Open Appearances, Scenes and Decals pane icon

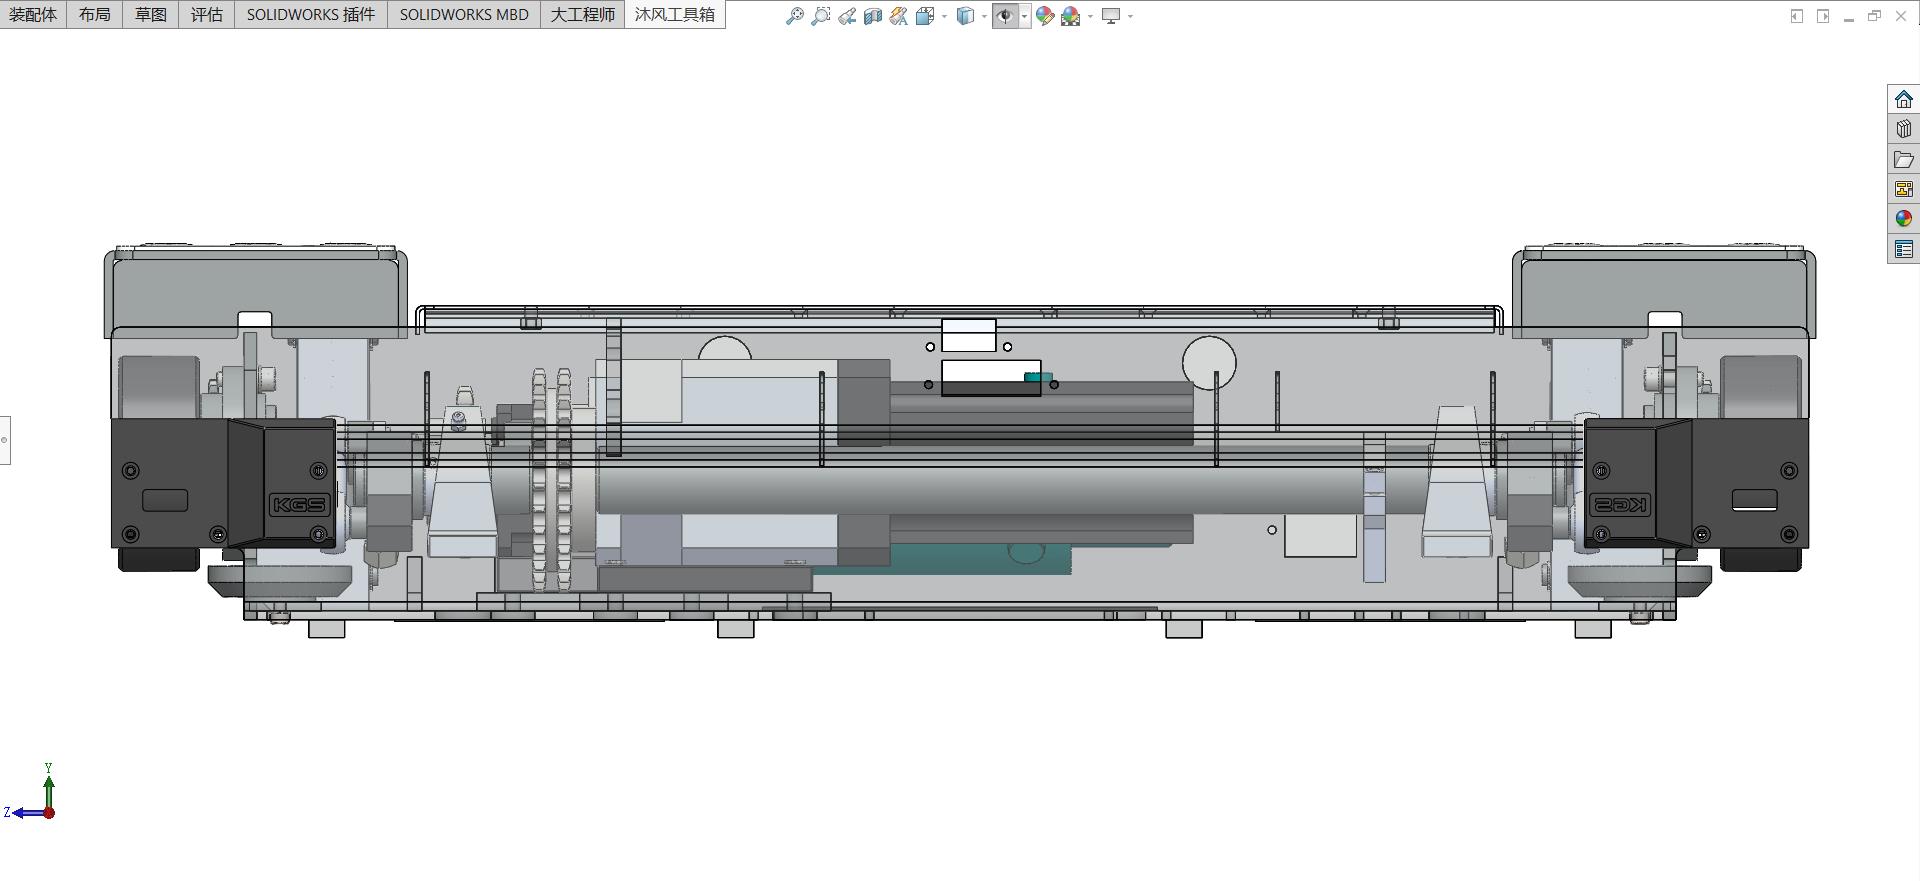pyautogui.click(x=1904, y=219)
